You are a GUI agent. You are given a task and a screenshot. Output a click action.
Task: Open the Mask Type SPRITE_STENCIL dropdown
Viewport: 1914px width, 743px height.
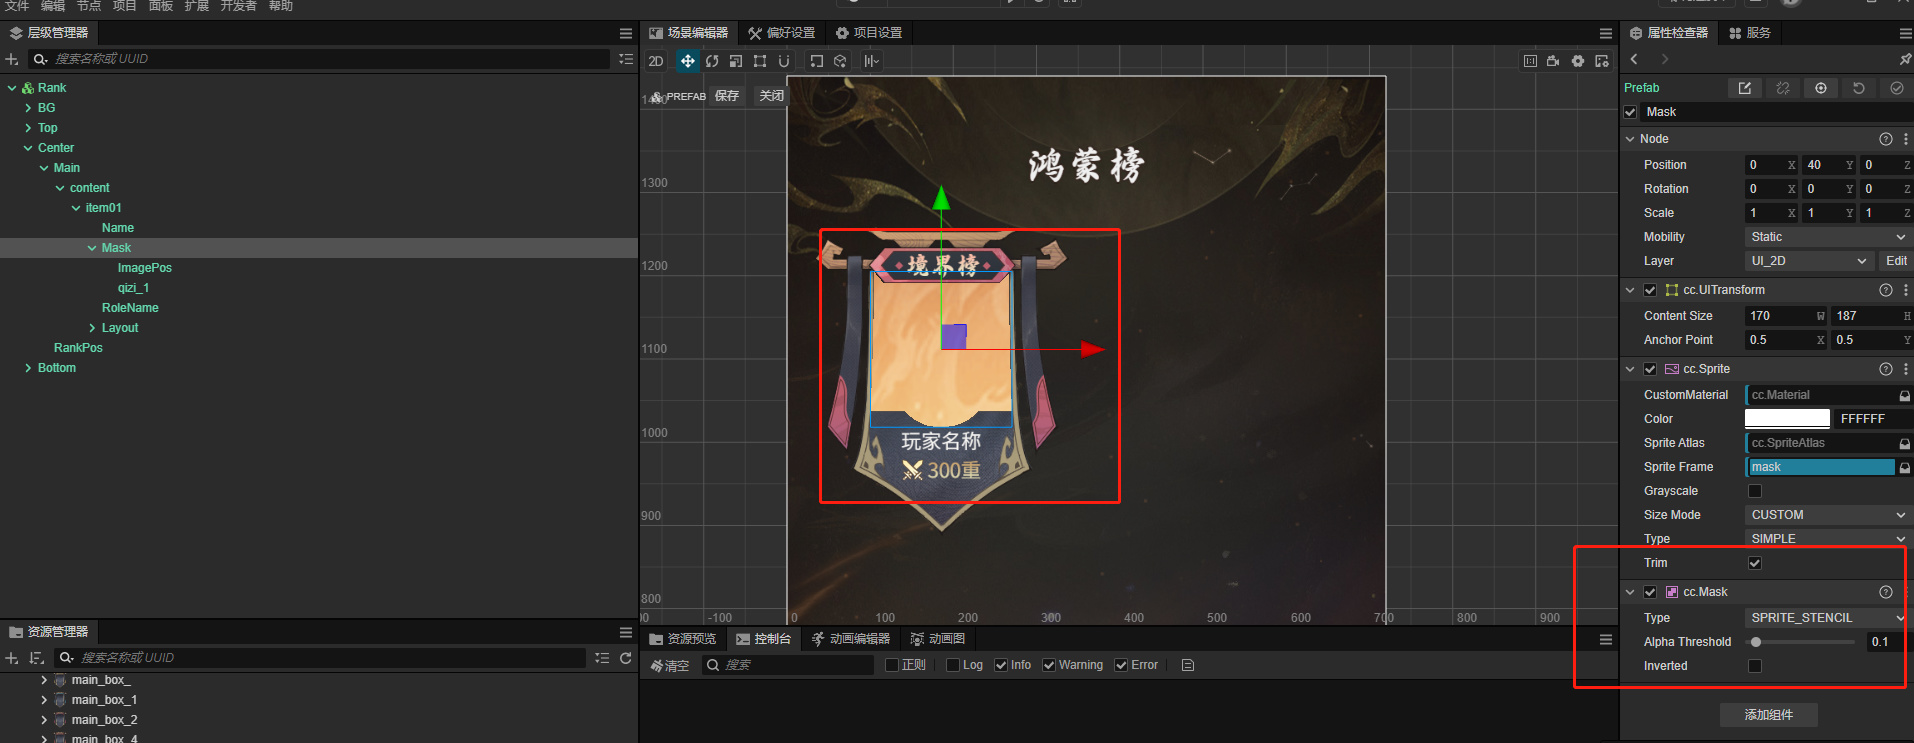(x=1828, y=618)
